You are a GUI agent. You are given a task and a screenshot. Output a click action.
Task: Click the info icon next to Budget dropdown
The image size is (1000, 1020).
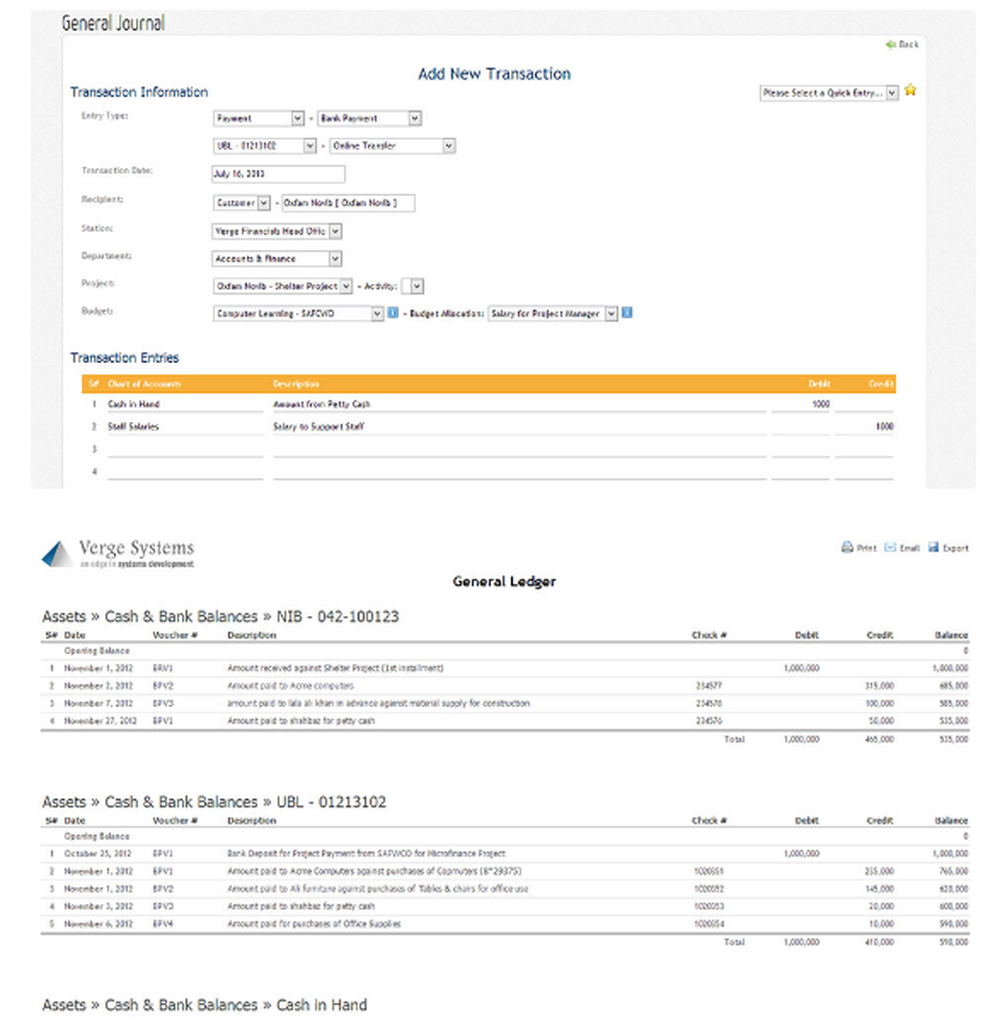coord(393,313)
